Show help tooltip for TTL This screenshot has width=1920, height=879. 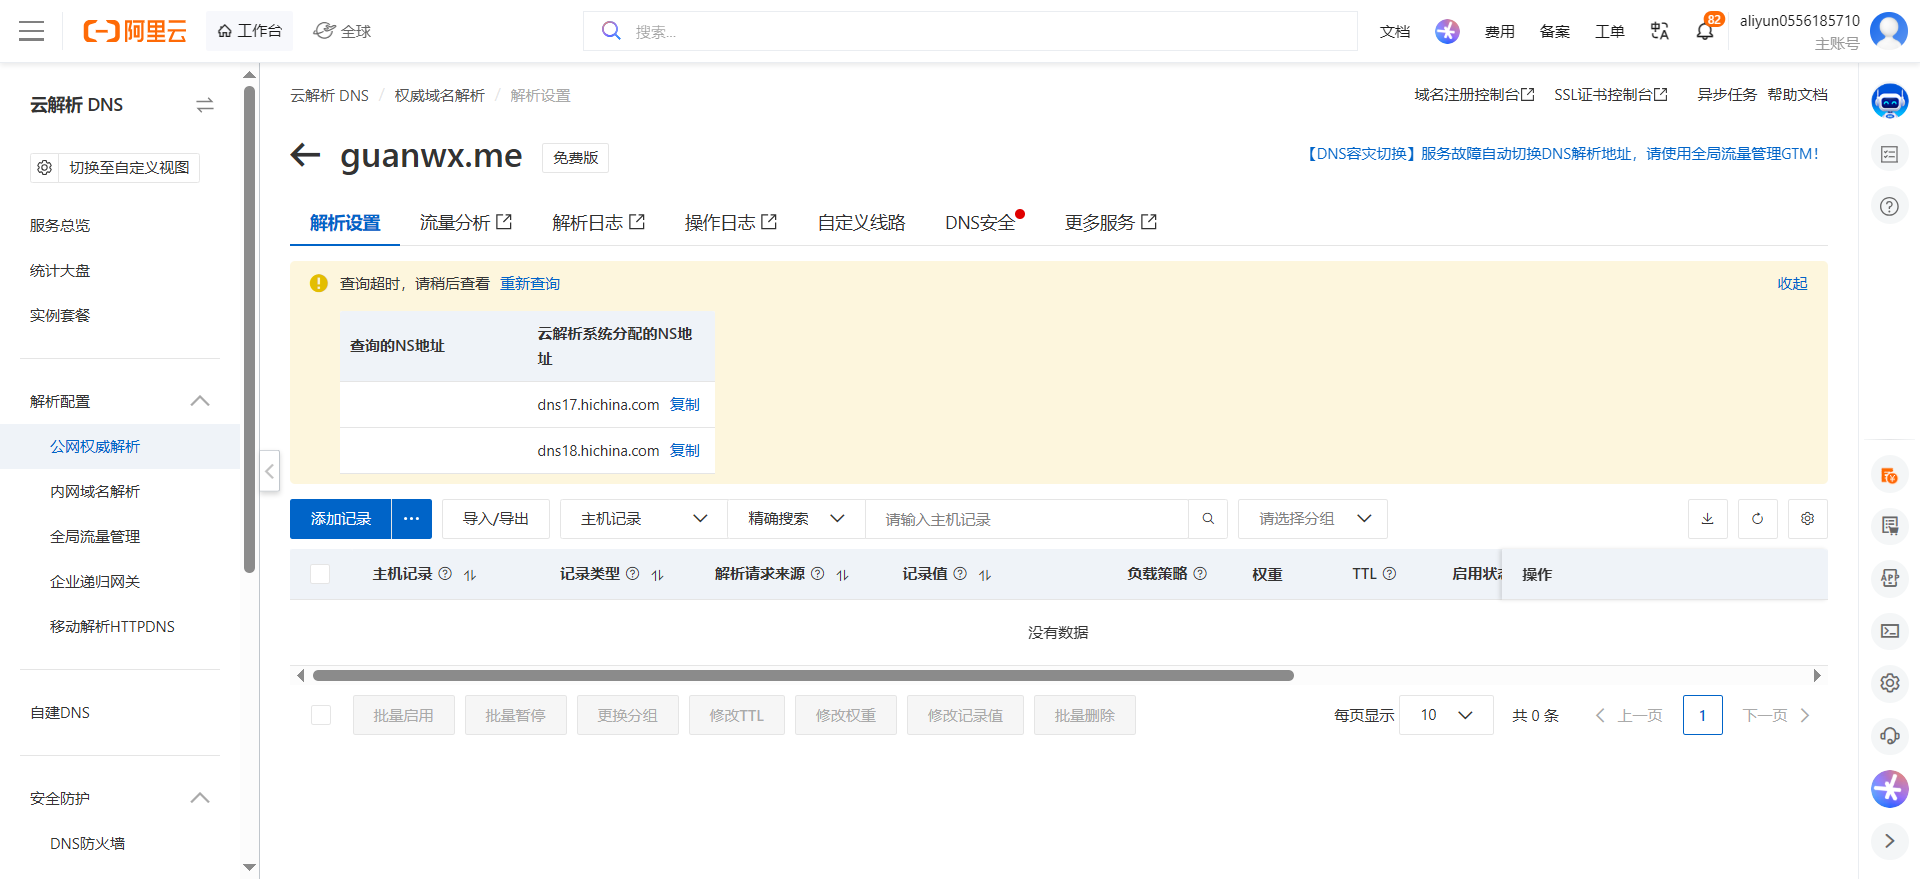(1389, 574)
